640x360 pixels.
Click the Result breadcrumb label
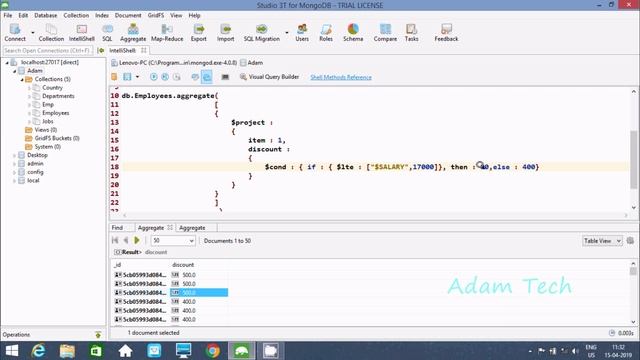131,252
